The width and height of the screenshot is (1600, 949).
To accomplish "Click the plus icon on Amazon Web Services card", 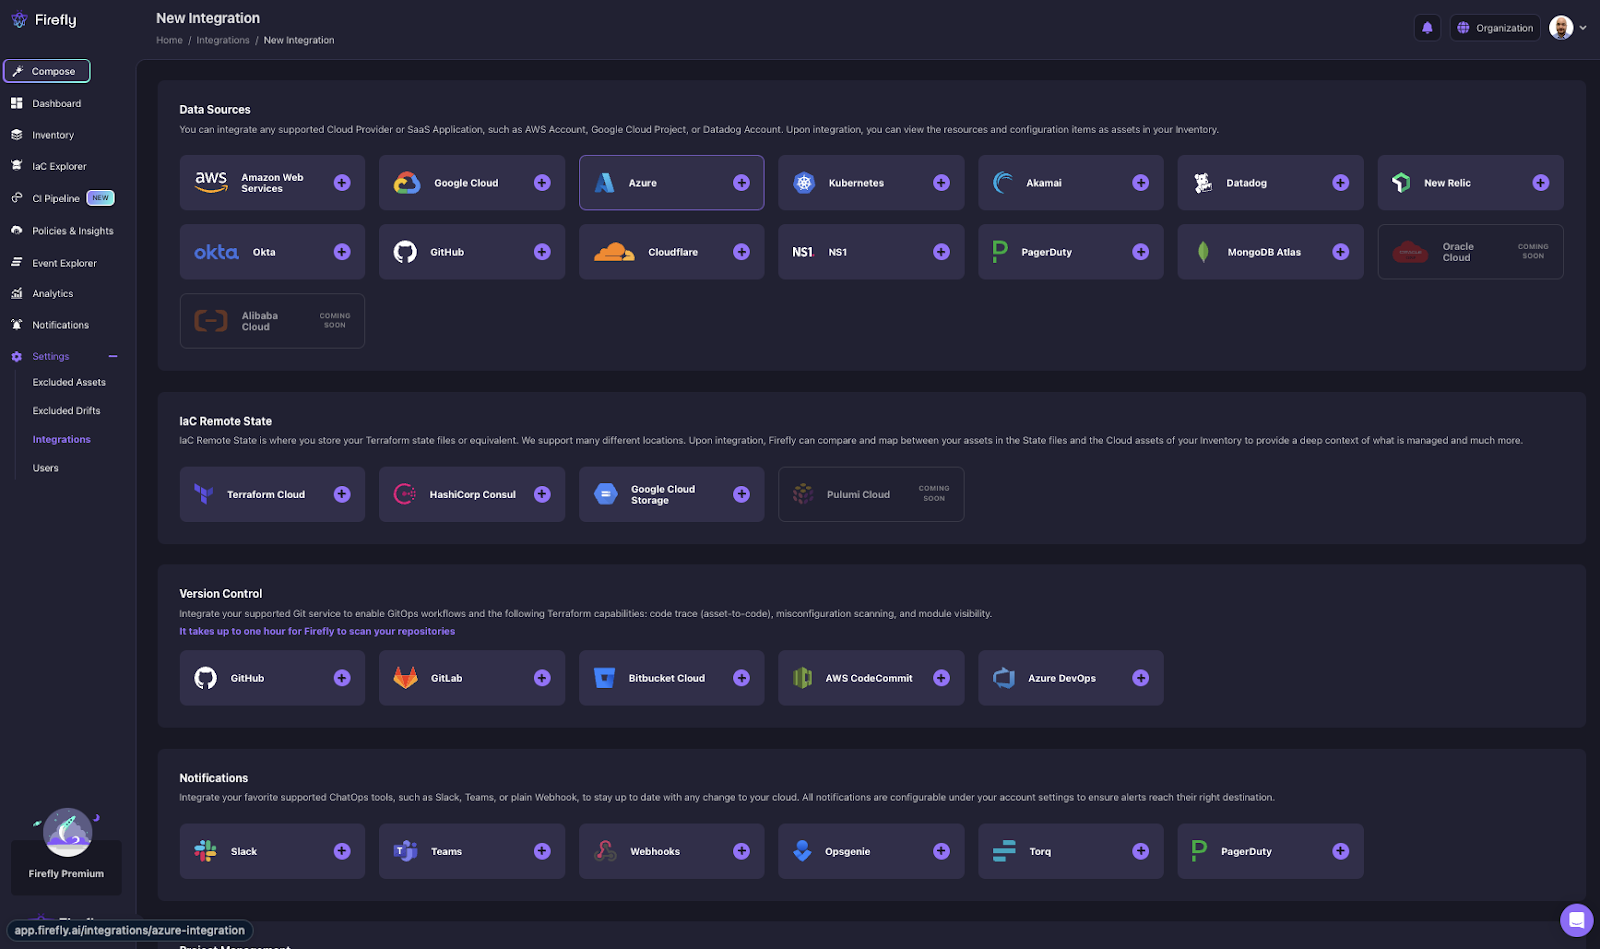I will pos(342,183).
